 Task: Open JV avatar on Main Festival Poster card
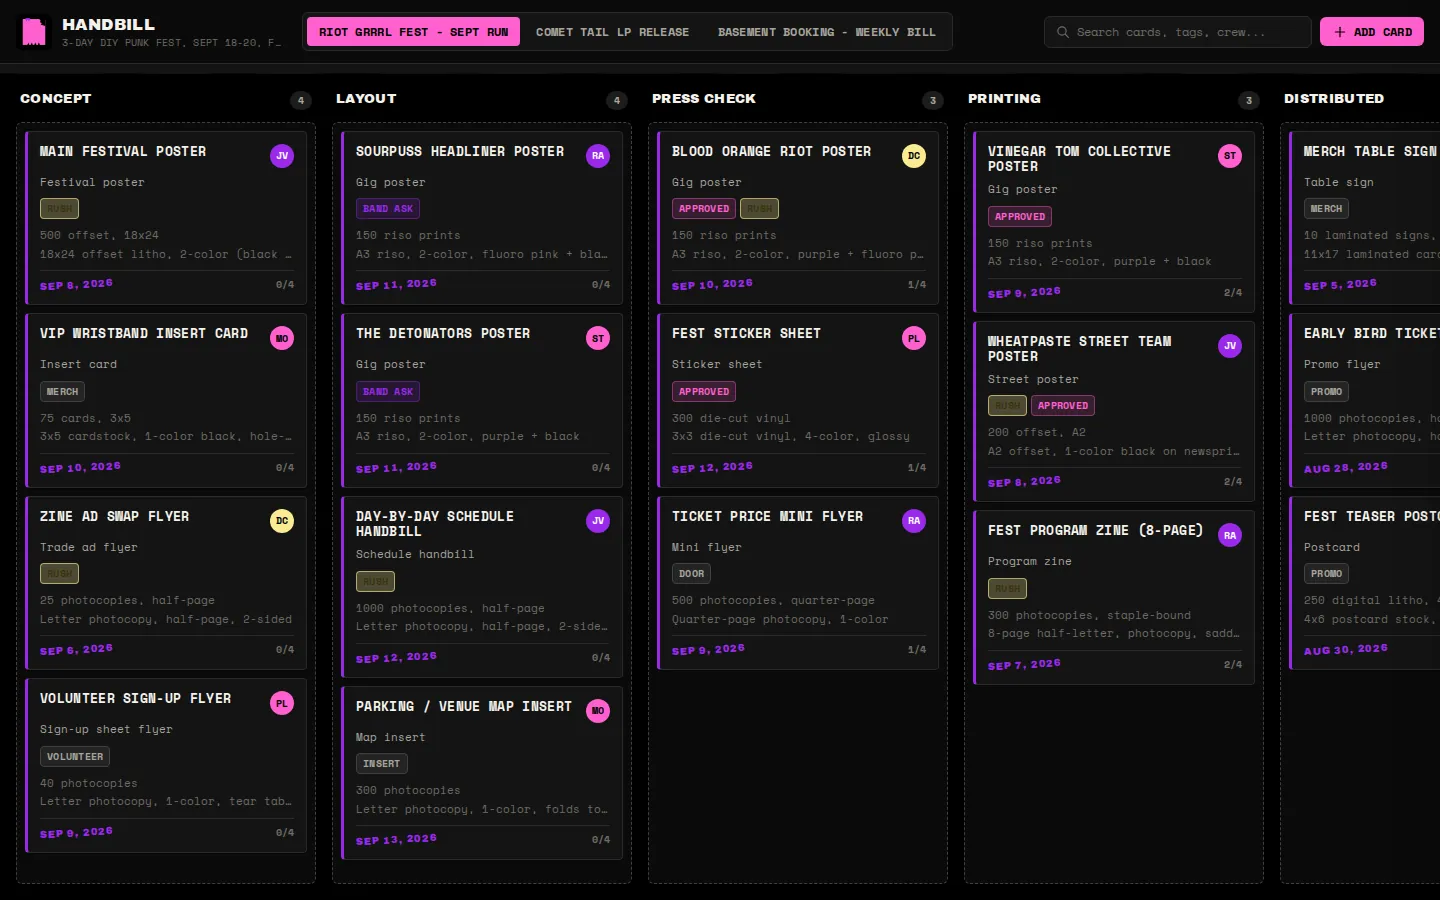[x=282, y=156]
